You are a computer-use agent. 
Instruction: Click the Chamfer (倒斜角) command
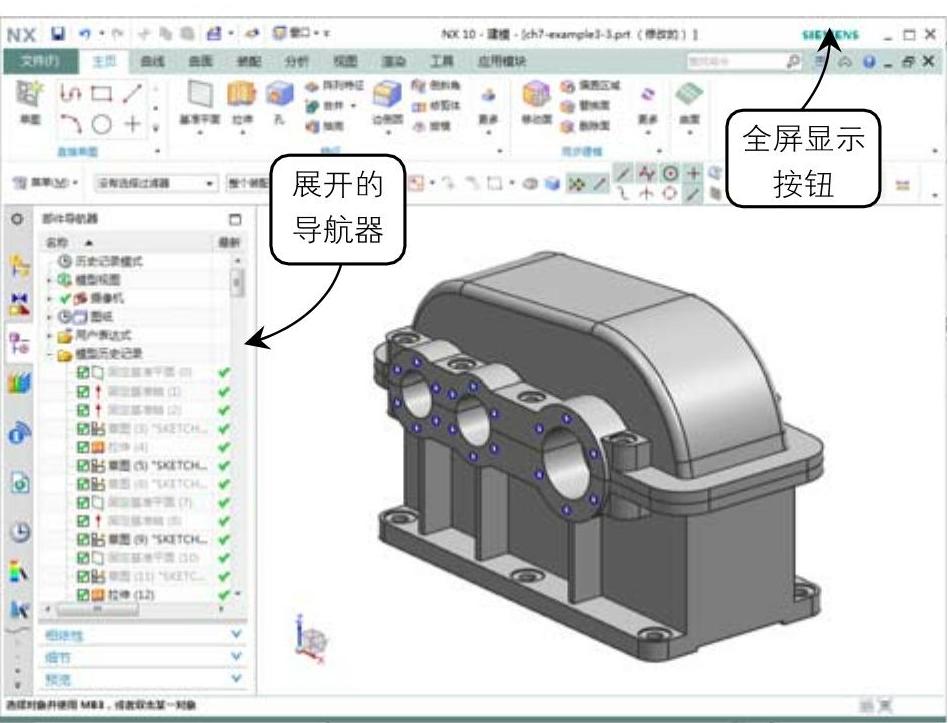tap(435, 86)
